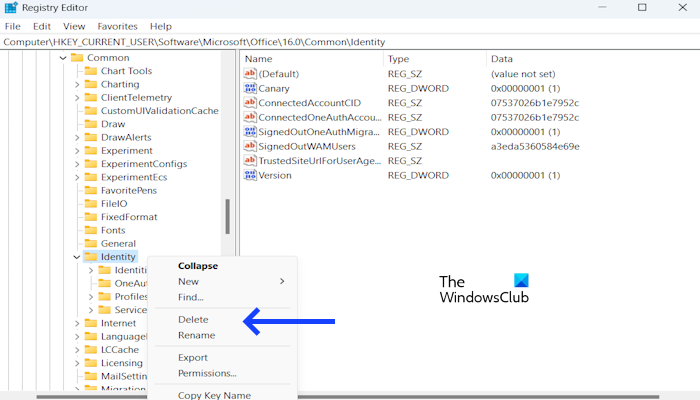Click the FileIO folder icon
Viewport: 700px width, 400px height.
coord(91,204)
